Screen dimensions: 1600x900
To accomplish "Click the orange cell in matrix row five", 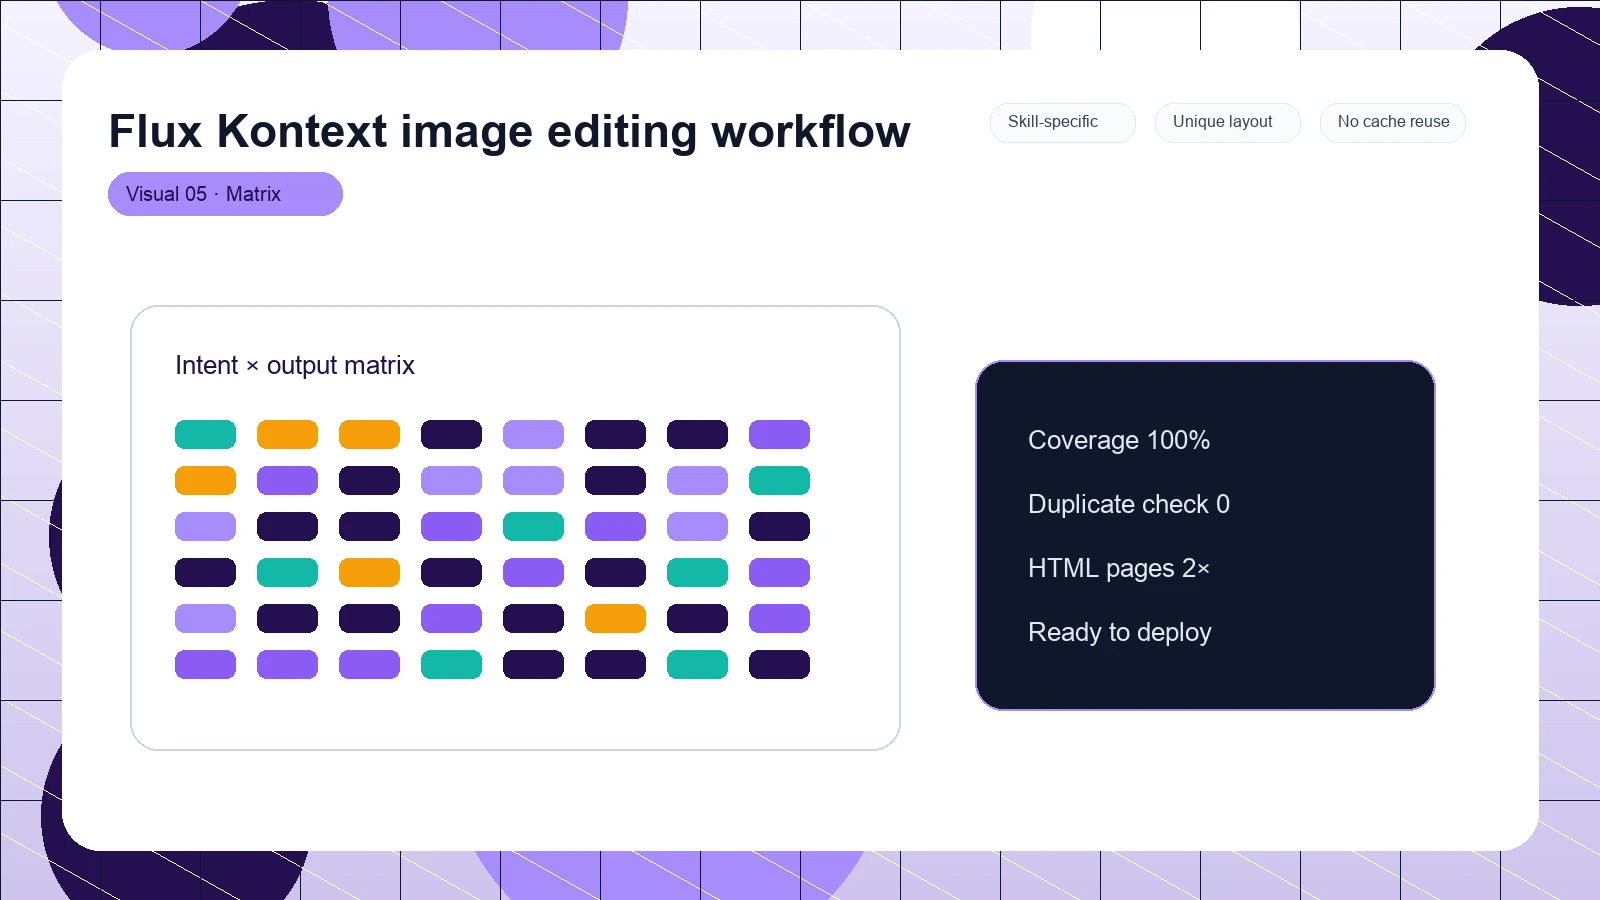I will pyautogui.click(x=615, y=619).
